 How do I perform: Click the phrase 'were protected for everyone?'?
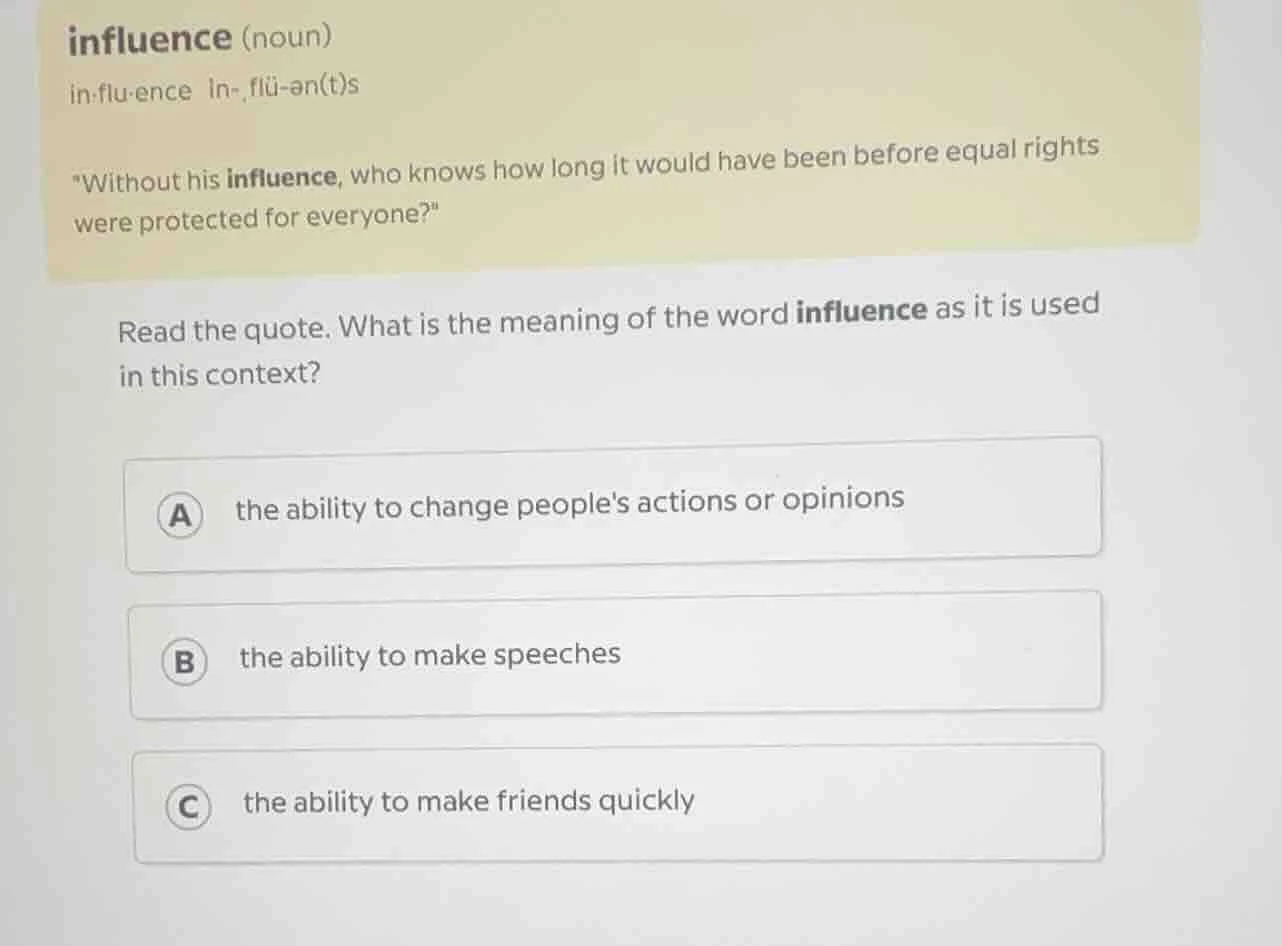pos(255,220)
